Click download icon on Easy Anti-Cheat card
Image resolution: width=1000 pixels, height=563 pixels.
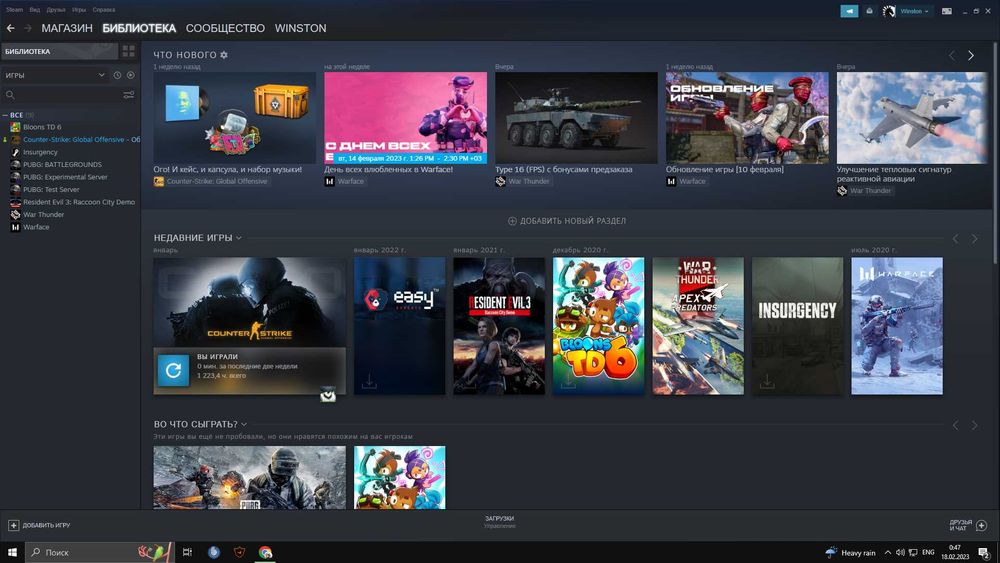pyautogui.click(x=369, y=381)
